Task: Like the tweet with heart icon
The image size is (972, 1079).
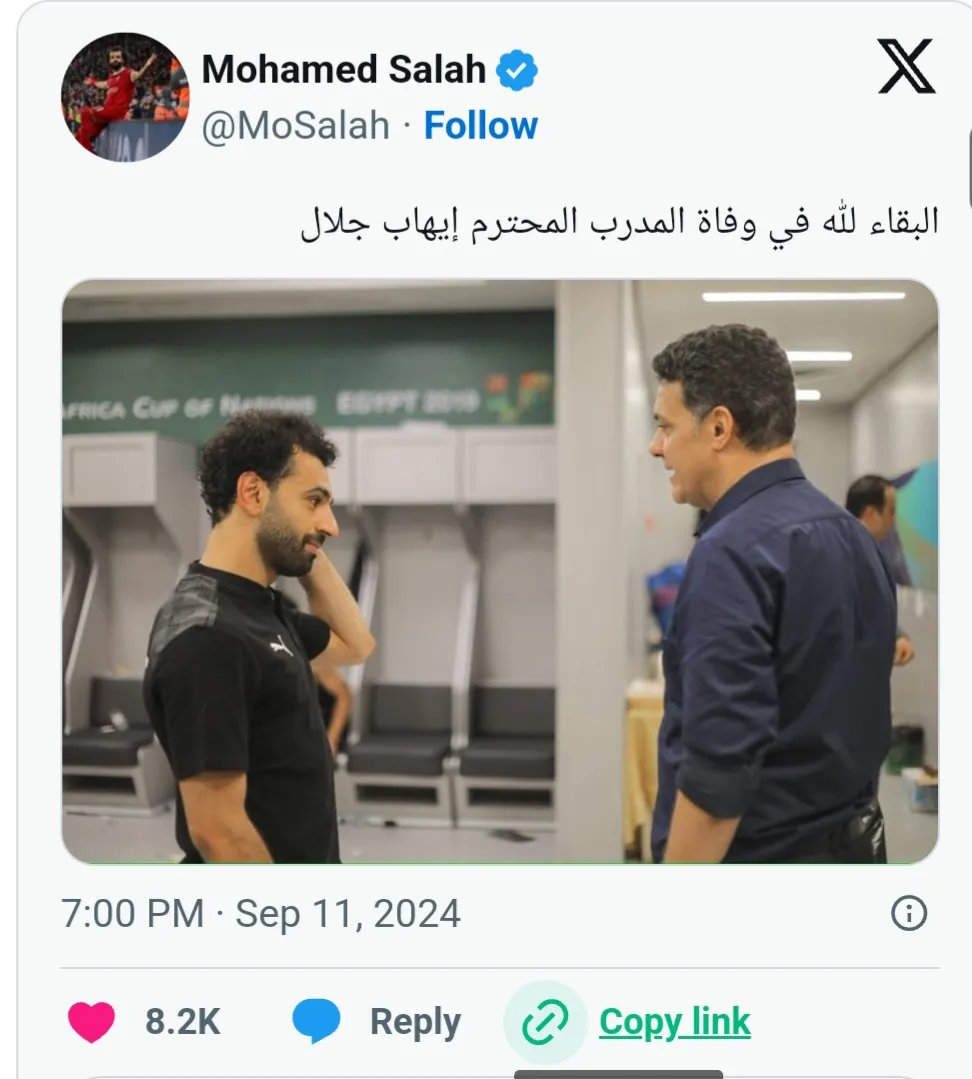Action: pos(91,1021)
